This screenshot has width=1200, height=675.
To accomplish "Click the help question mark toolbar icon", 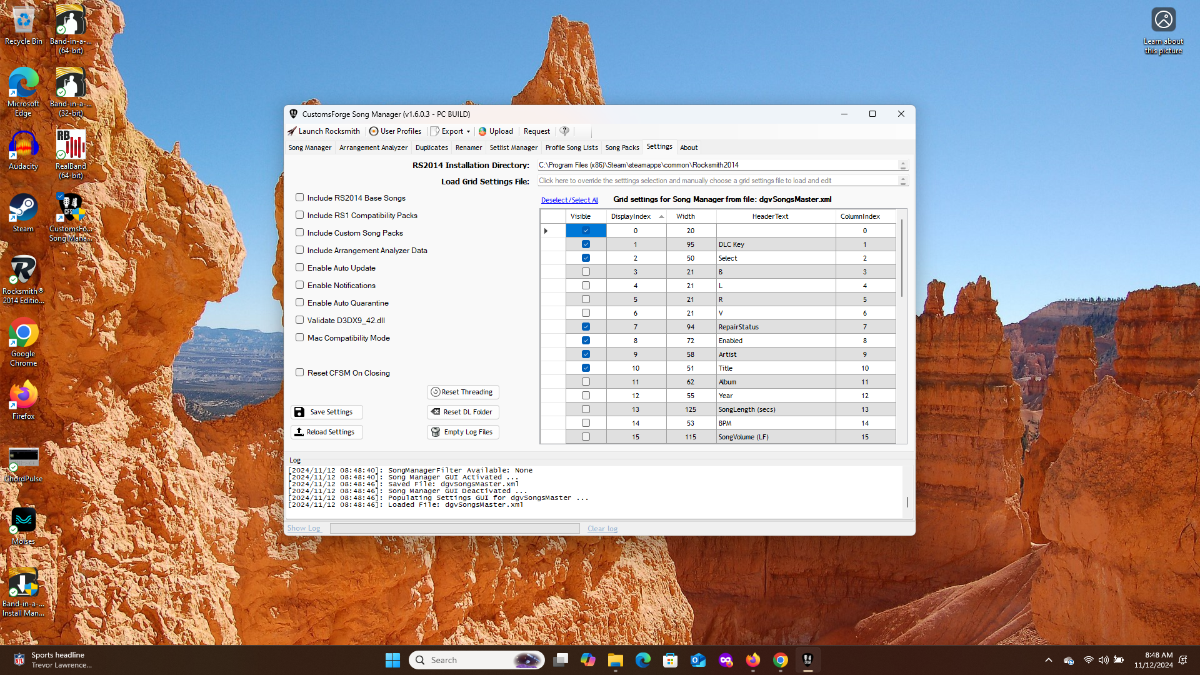I will click(565, 131).
